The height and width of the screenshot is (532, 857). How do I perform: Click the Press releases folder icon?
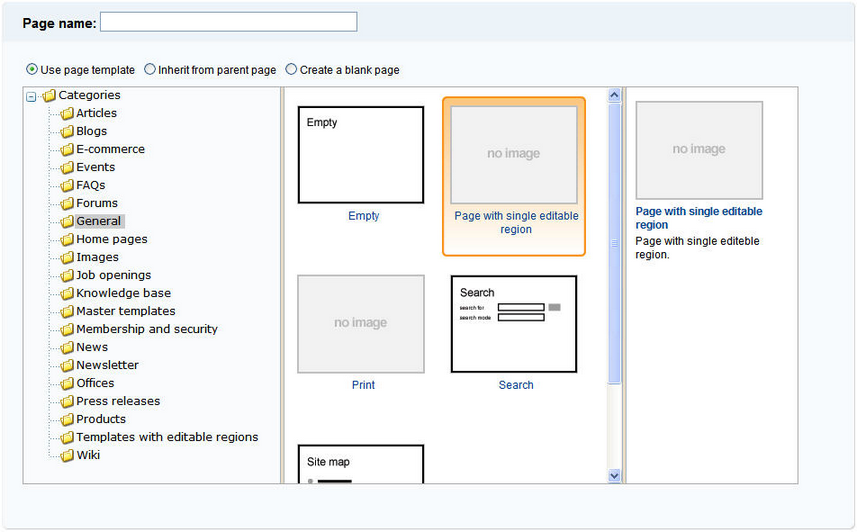67,402
